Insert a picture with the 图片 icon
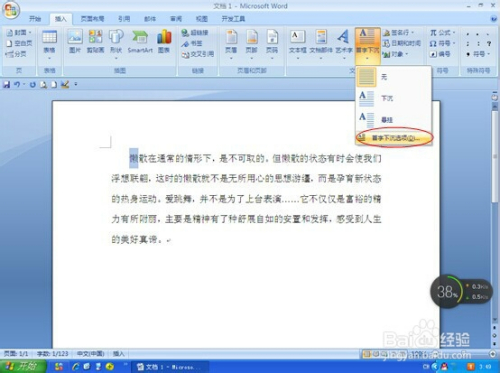 pos(75,41)
